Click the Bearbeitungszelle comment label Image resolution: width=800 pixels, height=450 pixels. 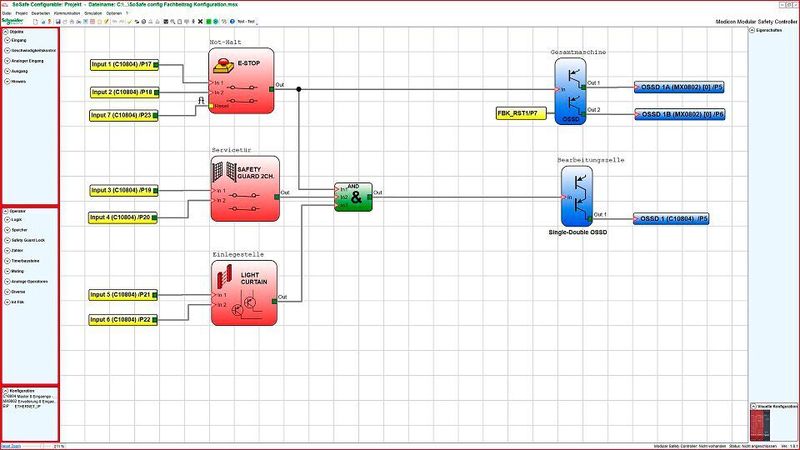click(590, 160)
